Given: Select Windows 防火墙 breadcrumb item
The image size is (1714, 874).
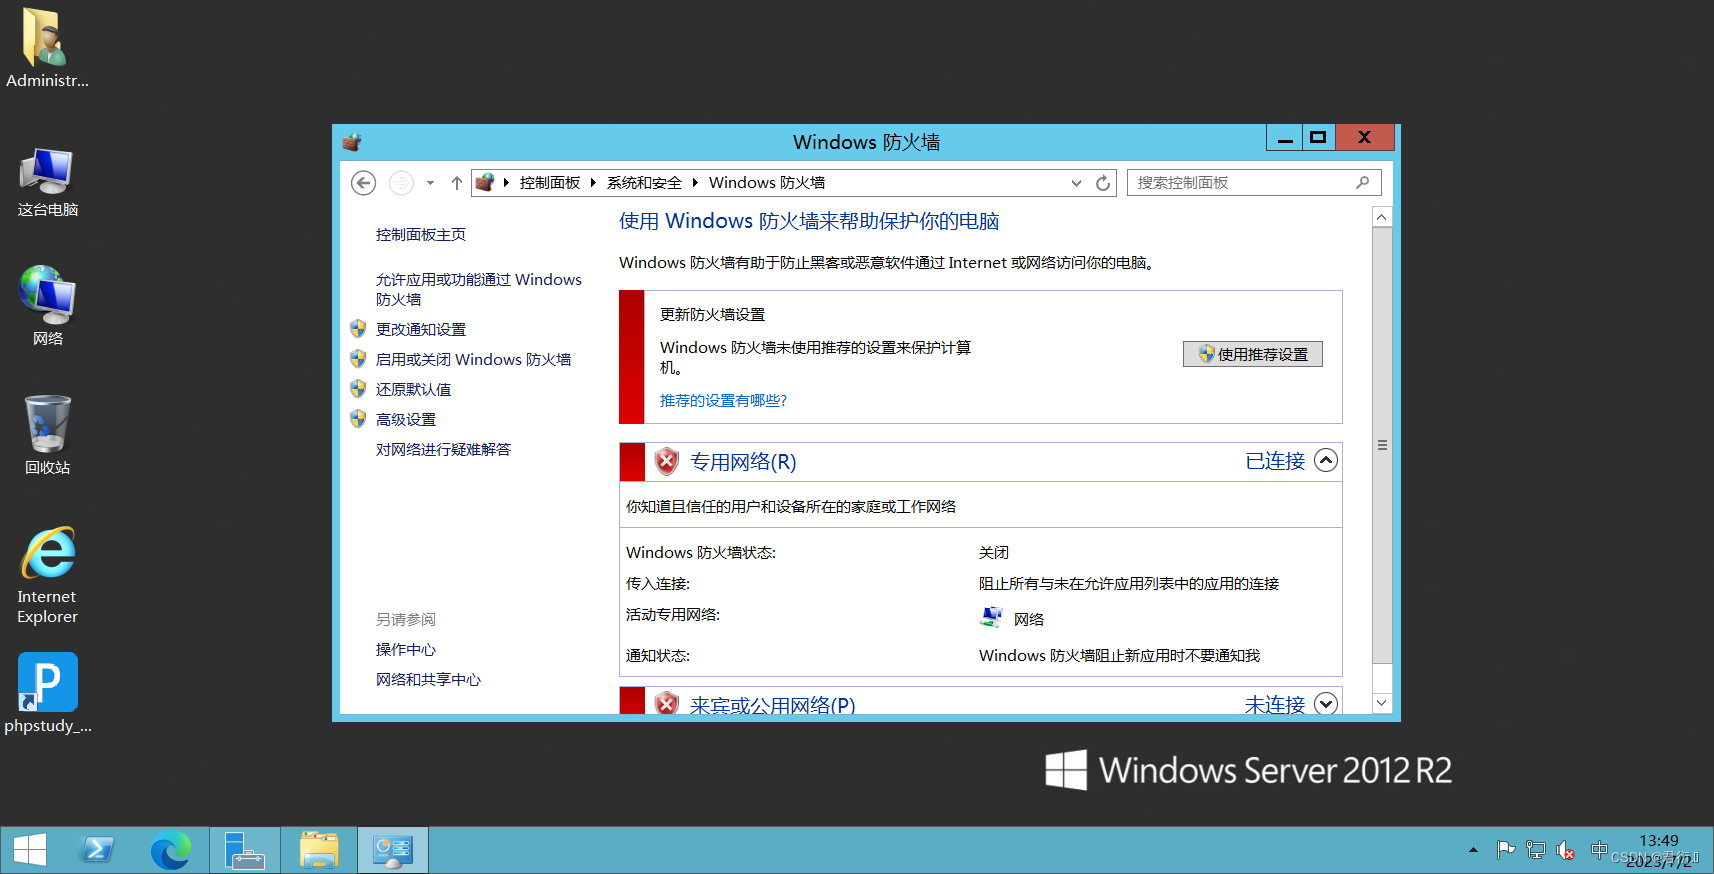Looking at the screenshot, I should point(767,182).
